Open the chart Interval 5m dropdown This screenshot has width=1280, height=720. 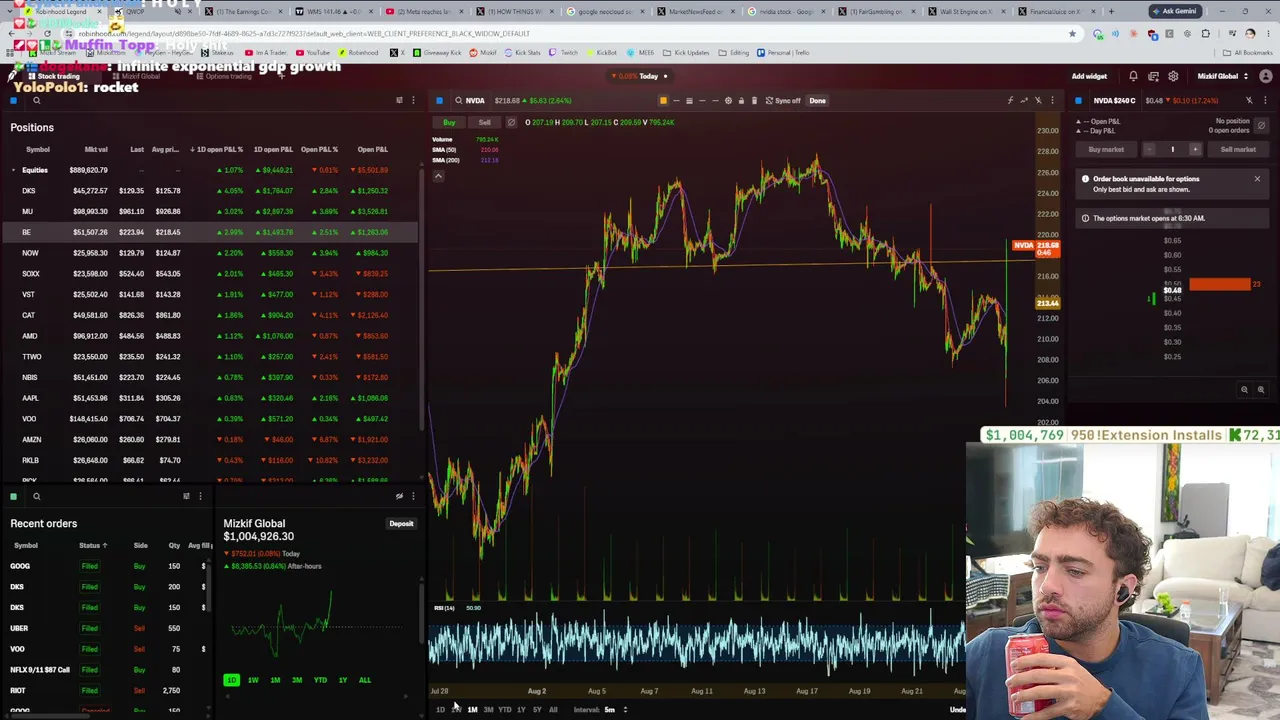point(601,710)
